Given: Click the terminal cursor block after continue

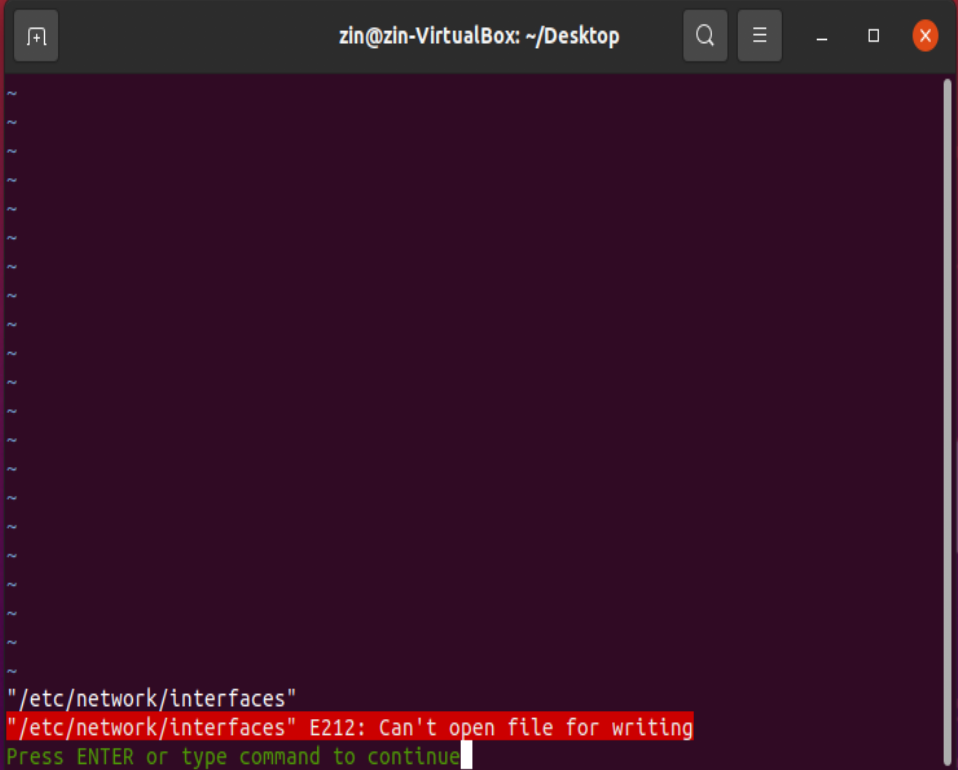Looking at the screenshot, I should tap(466, 755).
